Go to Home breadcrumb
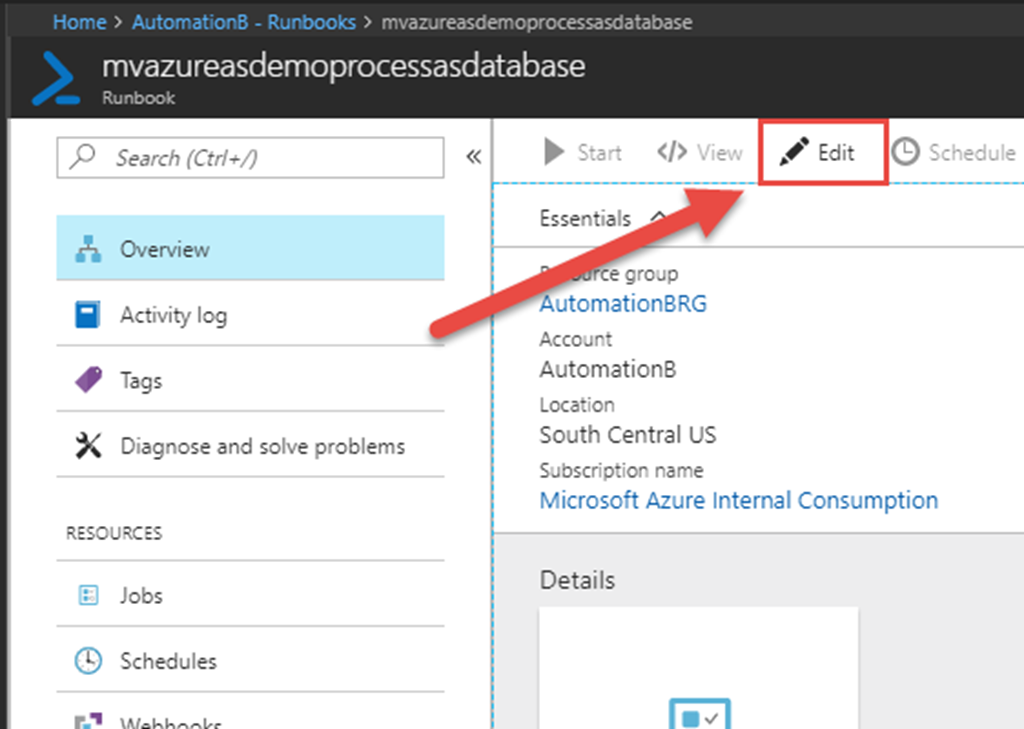 point(79,21)
